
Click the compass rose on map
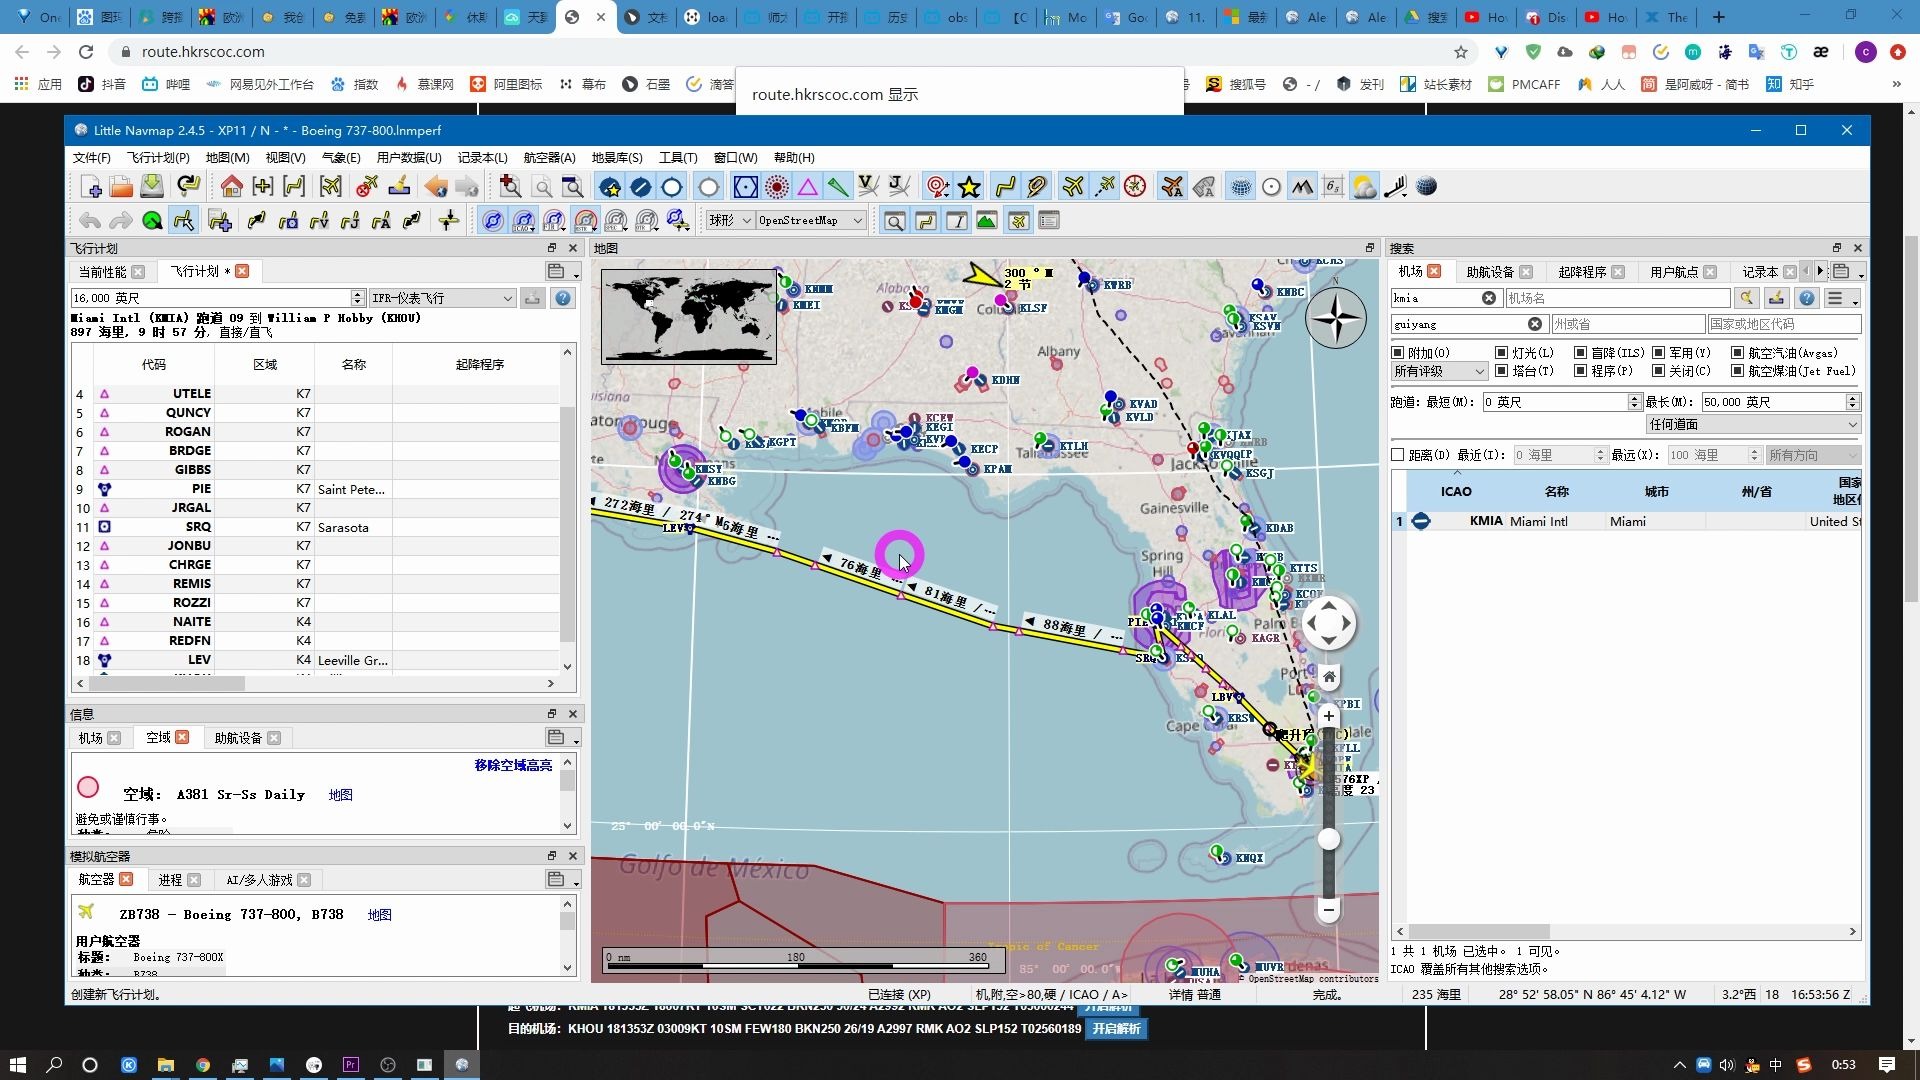coord(1336,319)
